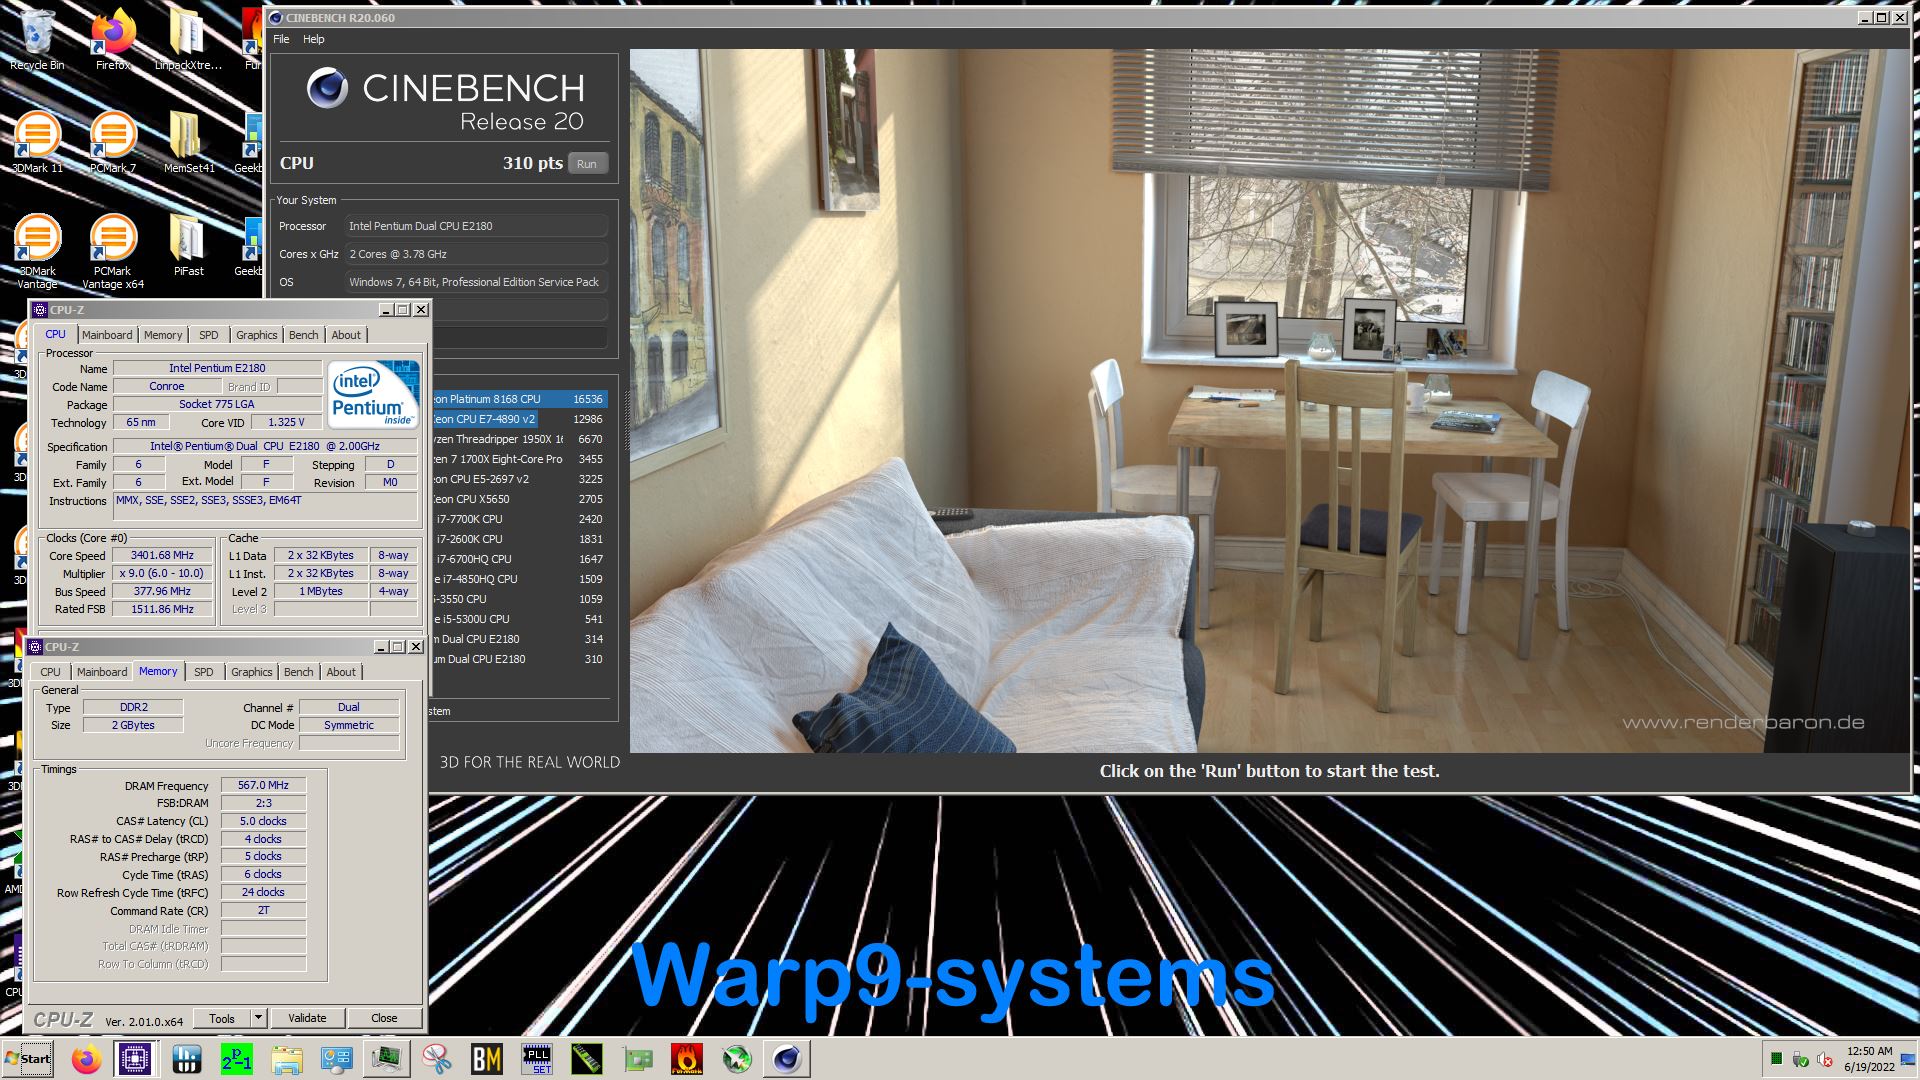Open the 3DMark 11 desktop shortcut
The width and height of the screenshot is (1920, 1080).
click(x=37, y=142)
